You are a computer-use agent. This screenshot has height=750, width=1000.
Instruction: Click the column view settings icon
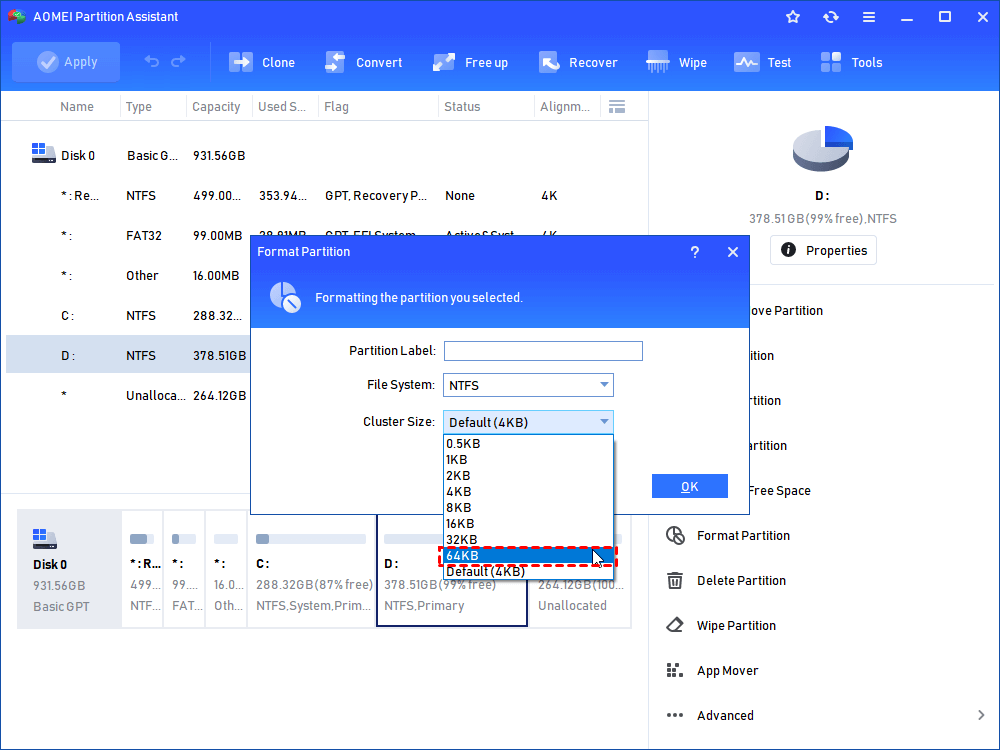[x=617, y=107]
